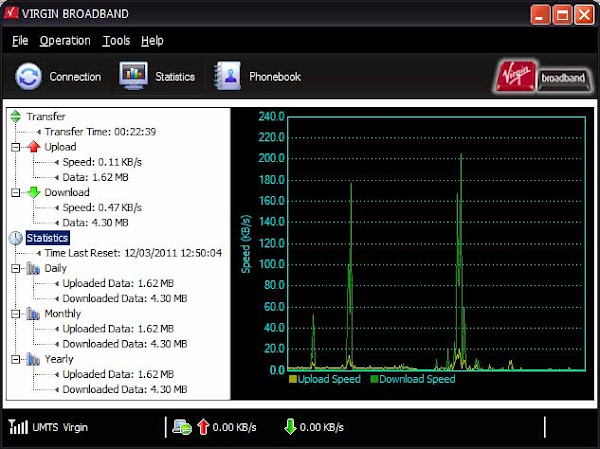Click the red Upload arrow icon in tree
Image resolution: width=600 pixels, height=449 pixels.
point(34,147)
